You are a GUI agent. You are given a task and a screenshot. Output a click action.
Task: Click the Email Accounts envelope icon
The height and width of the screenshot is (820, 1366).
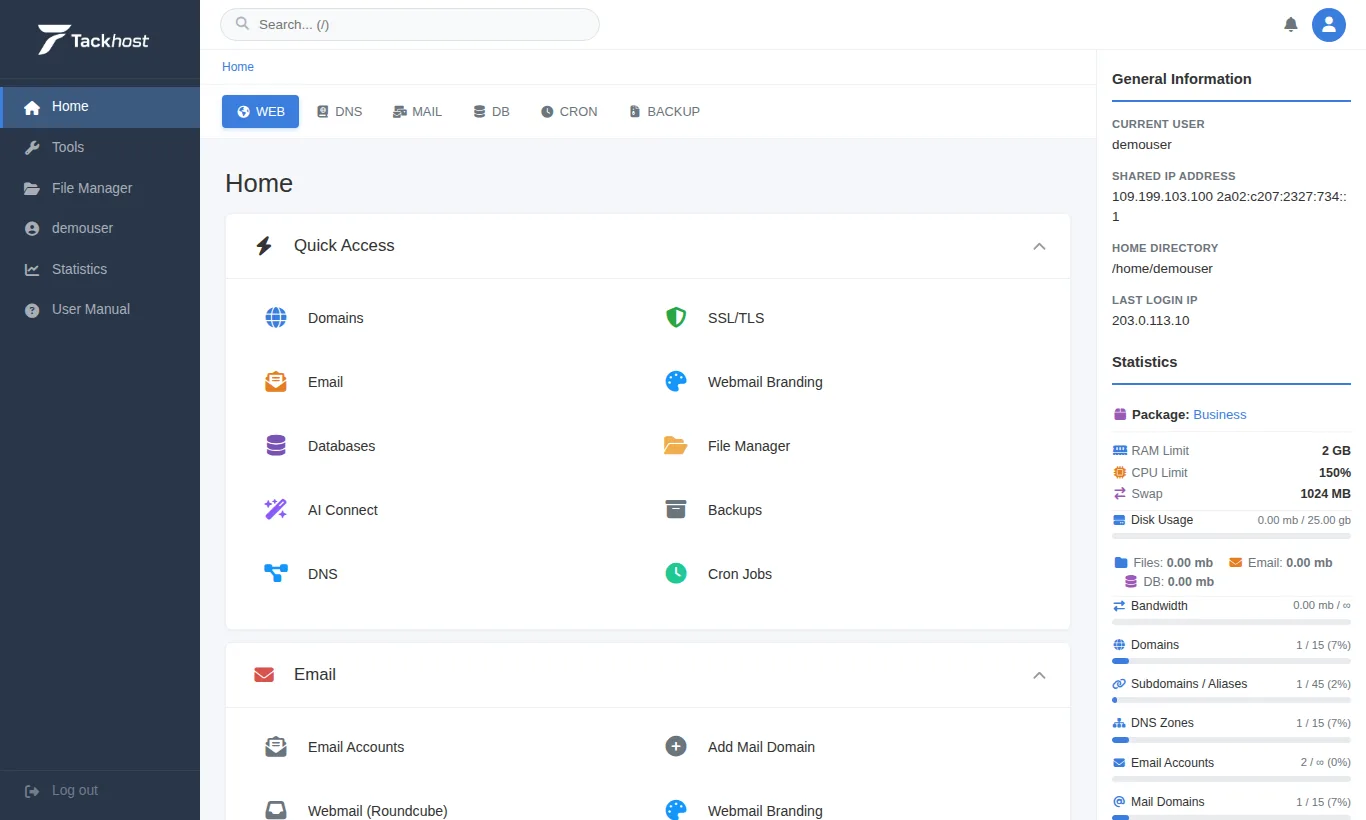click(276, 747)
